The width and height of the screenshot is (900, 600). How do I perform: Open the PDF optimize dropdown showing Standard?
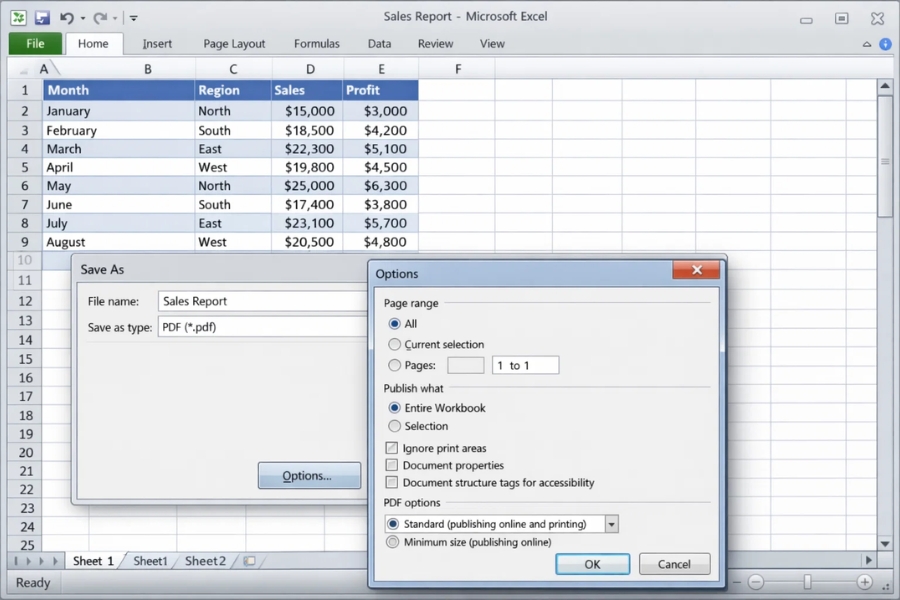613,523
